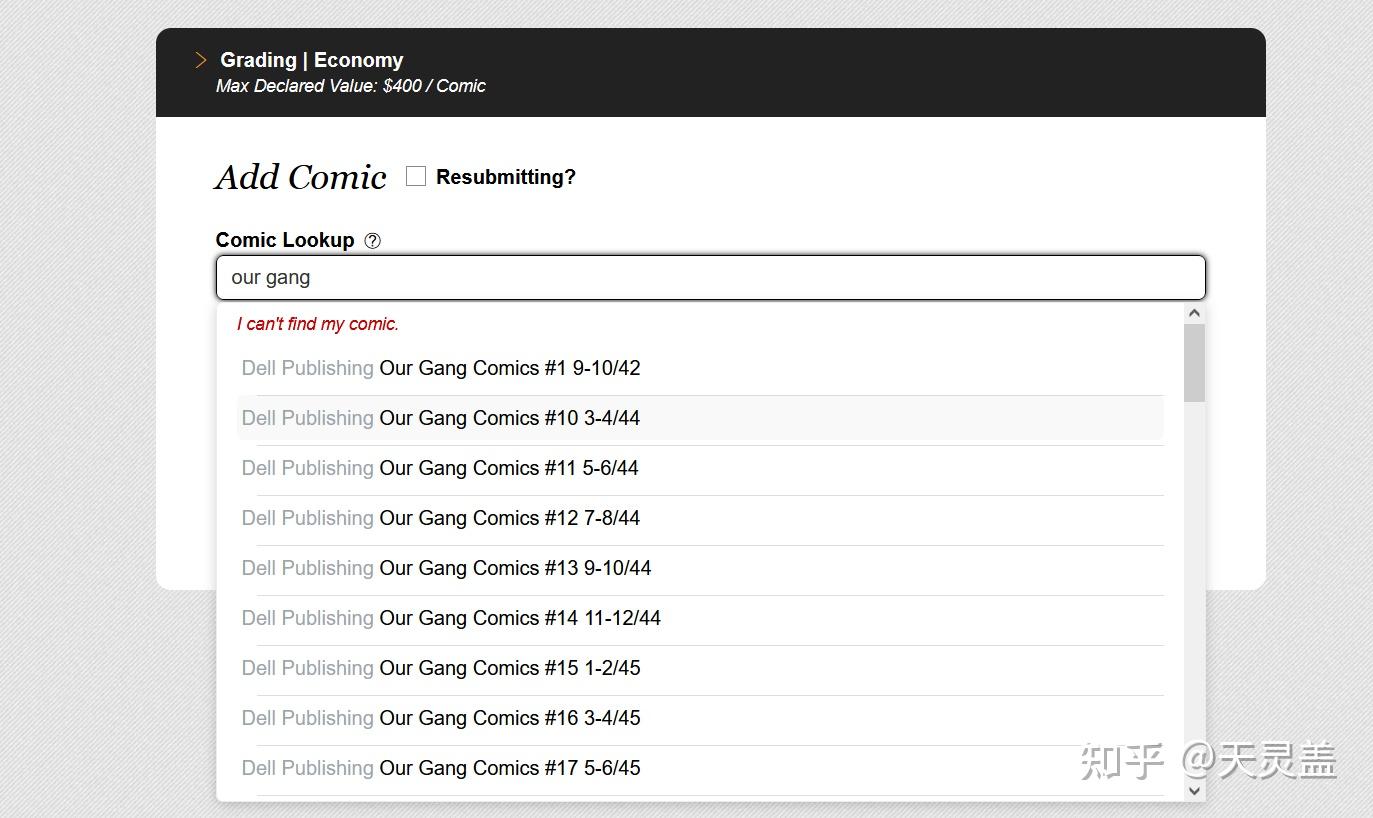The image size is (1373, 818).
Task: Click the Comic Lookup search field
Action: [710, 278]
